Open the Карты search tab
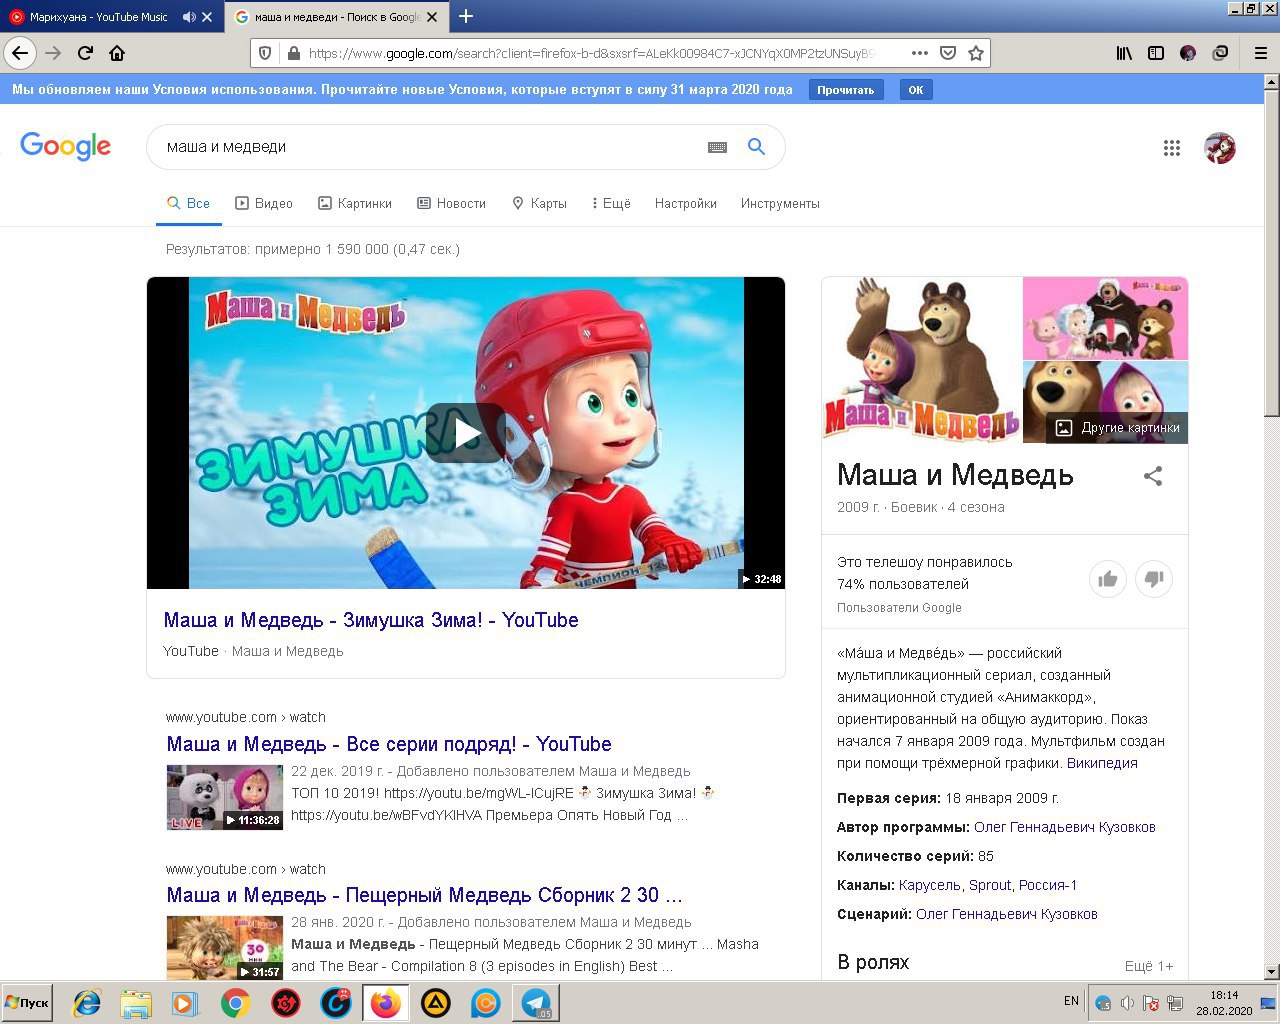This screenshot has height=1024, width=1280. click(539, 203)
